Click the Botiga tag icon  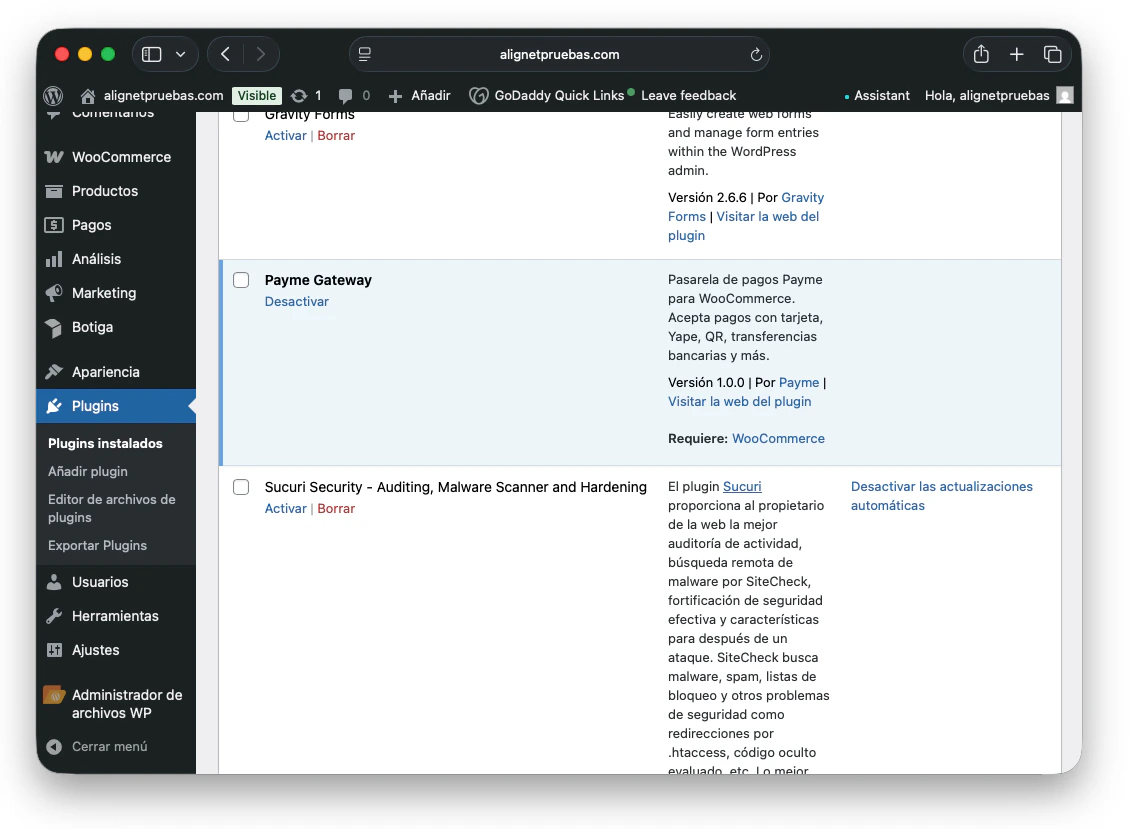[x=54, y=328]
